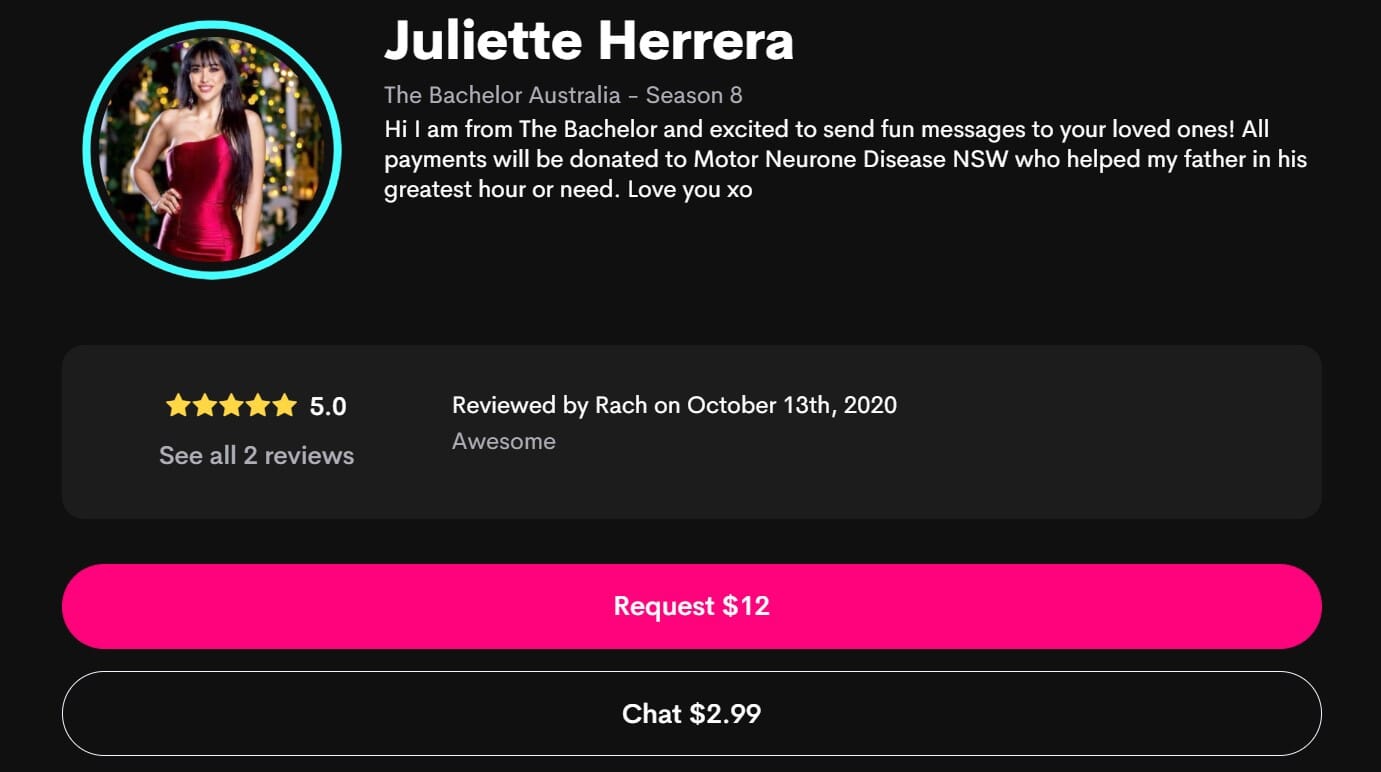Click the fifth and last rating star

tap(285, 405)
